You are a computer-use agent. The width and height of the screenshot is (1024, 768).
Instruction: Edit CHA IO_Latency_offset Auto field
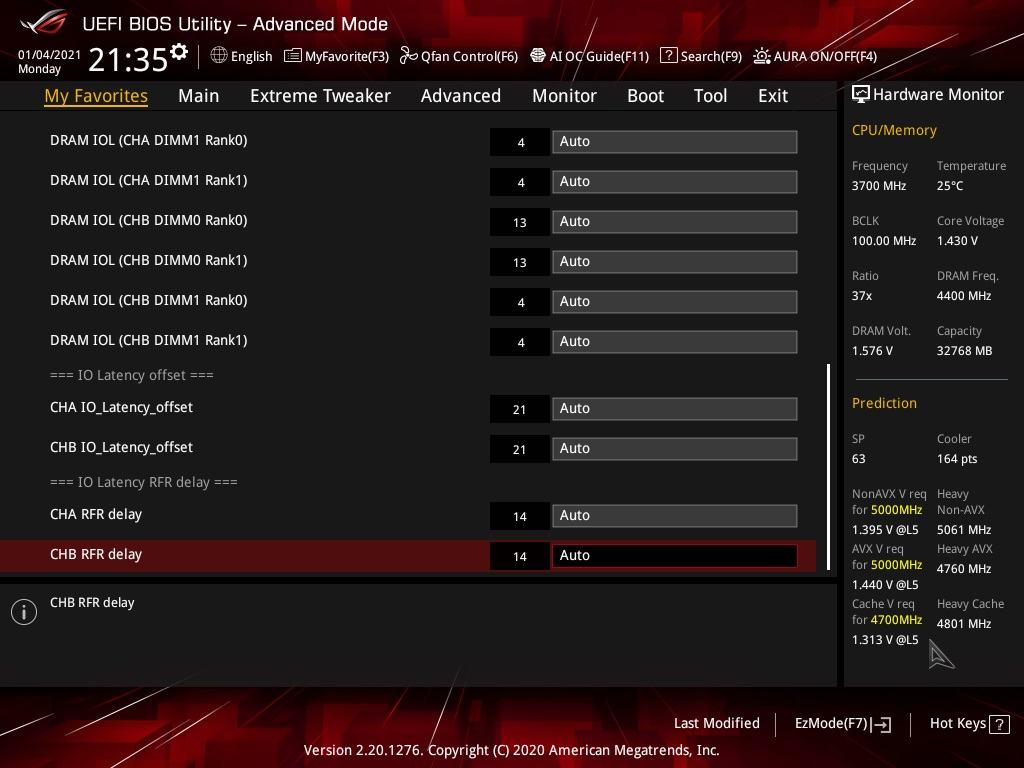point(675,409)
